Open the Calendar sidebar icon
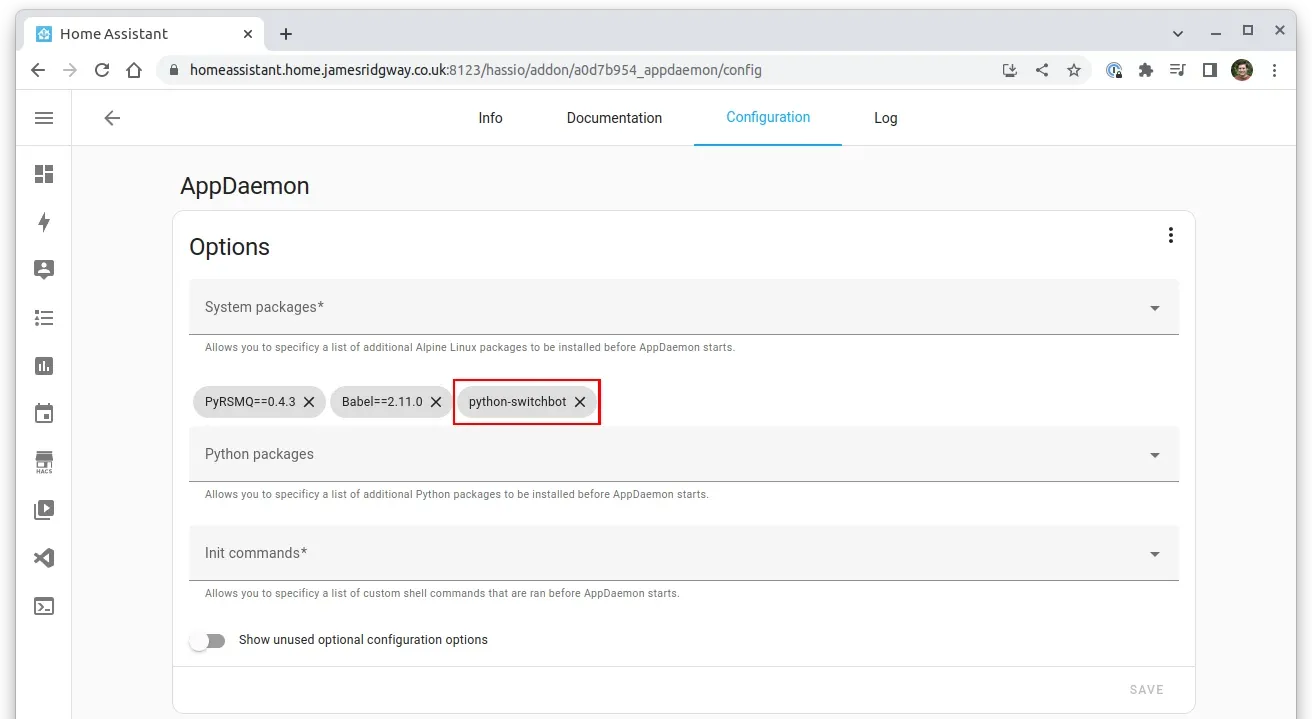This screenshot has width=1312, height=719. tap(44, 414)
